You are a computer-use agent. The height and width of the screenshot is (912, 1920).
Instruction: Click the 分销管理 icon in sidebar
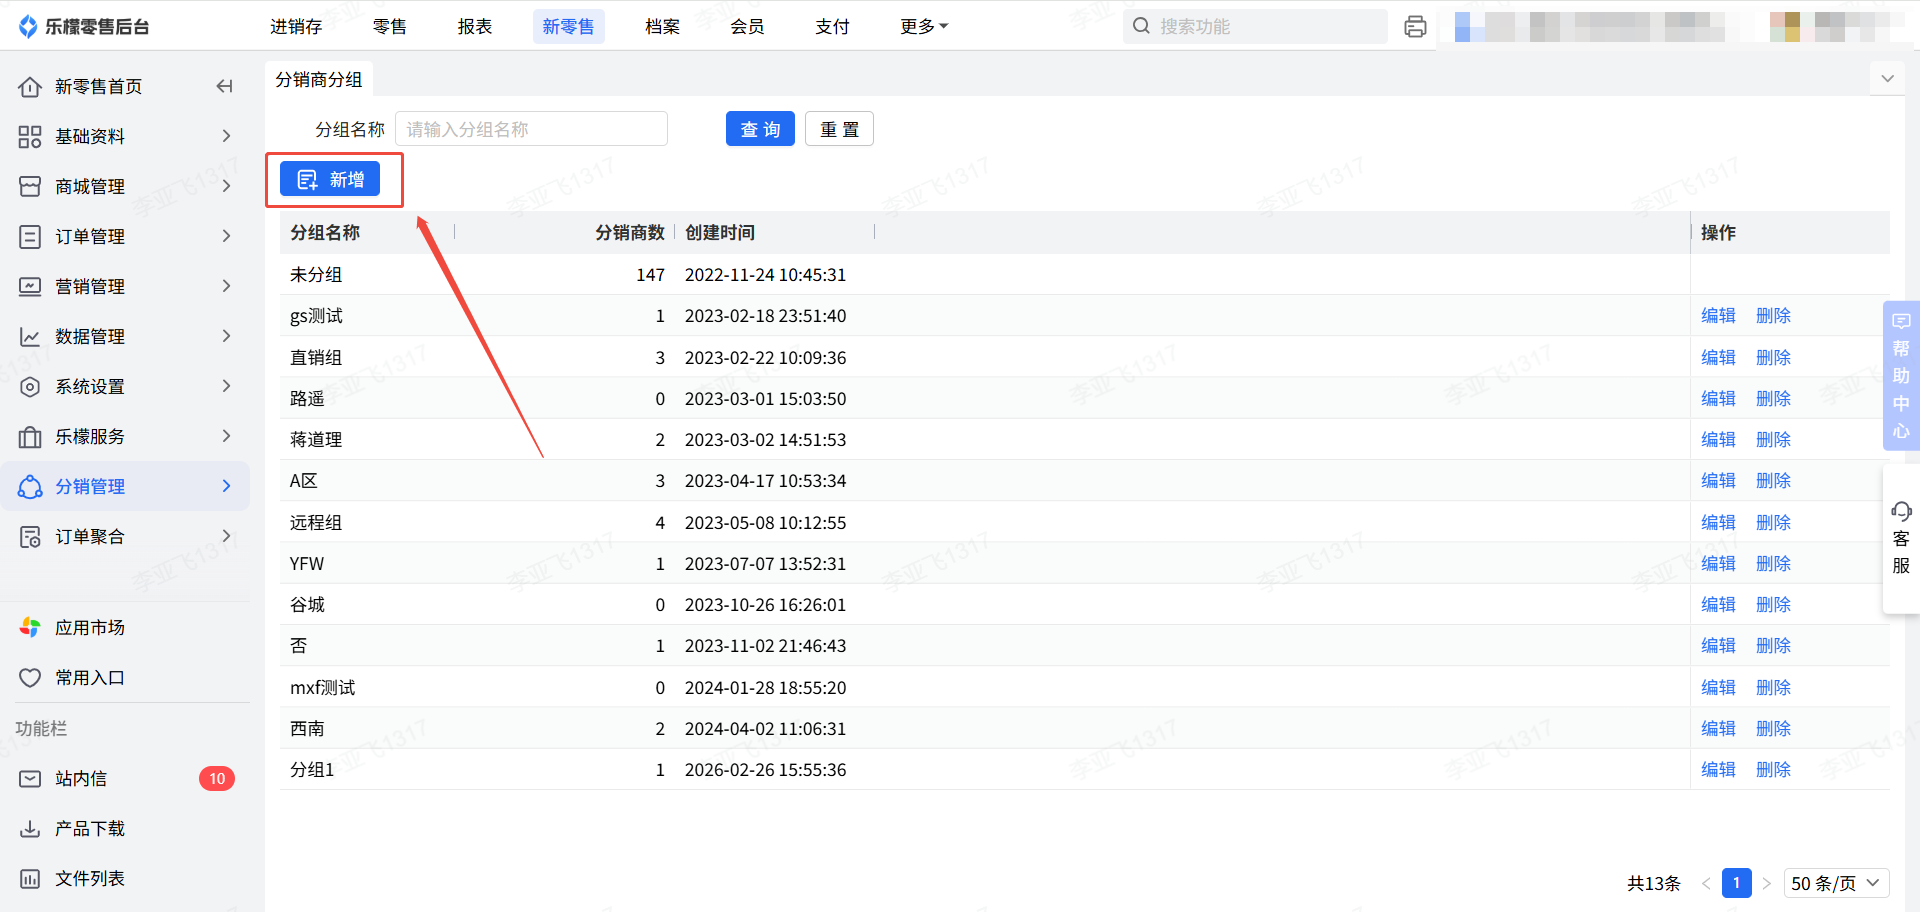tap(30, 487)
